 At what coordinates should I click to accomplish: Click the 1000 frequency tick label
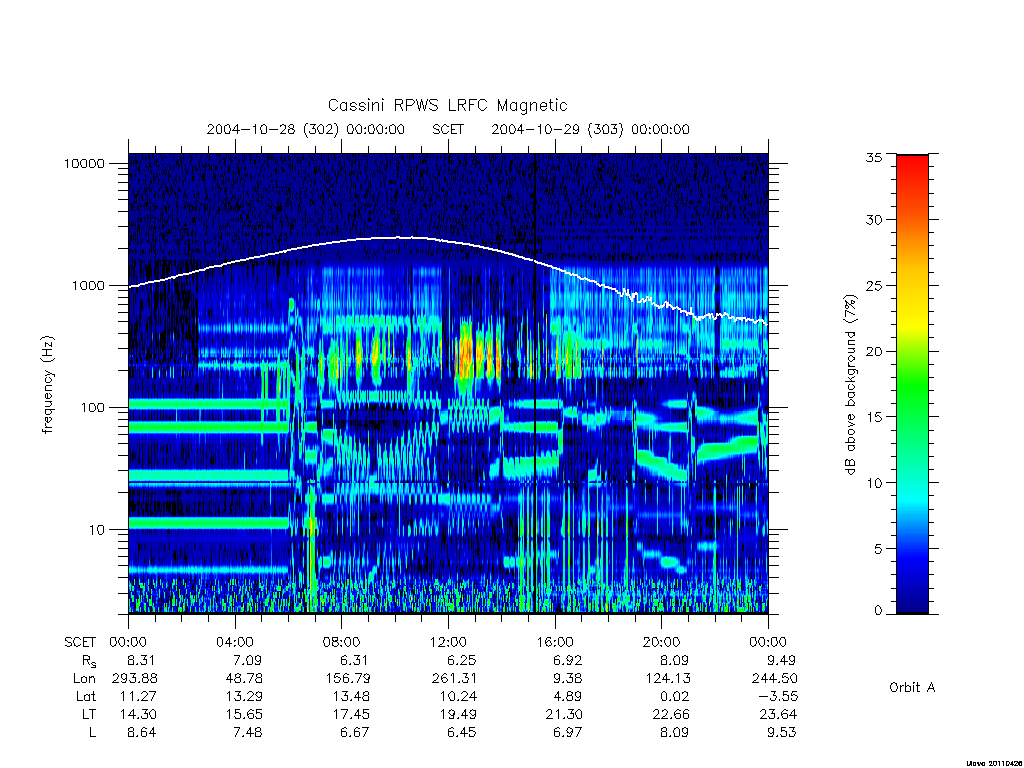point(88,286)
